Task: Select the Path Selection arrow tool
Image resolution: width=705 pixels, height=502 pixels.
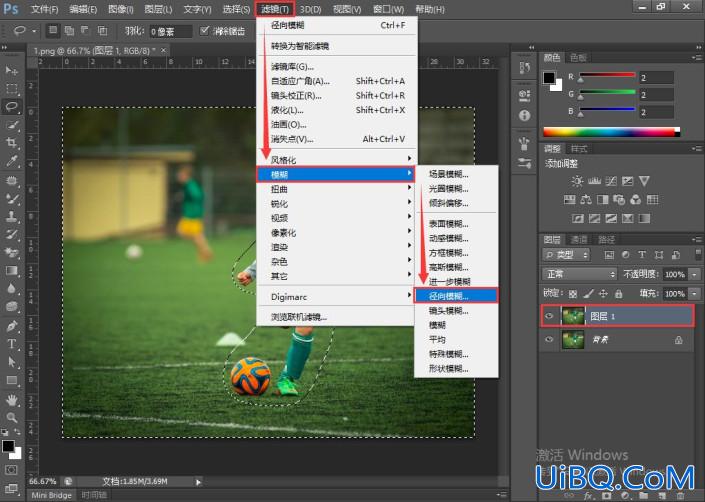Action: 12,362
